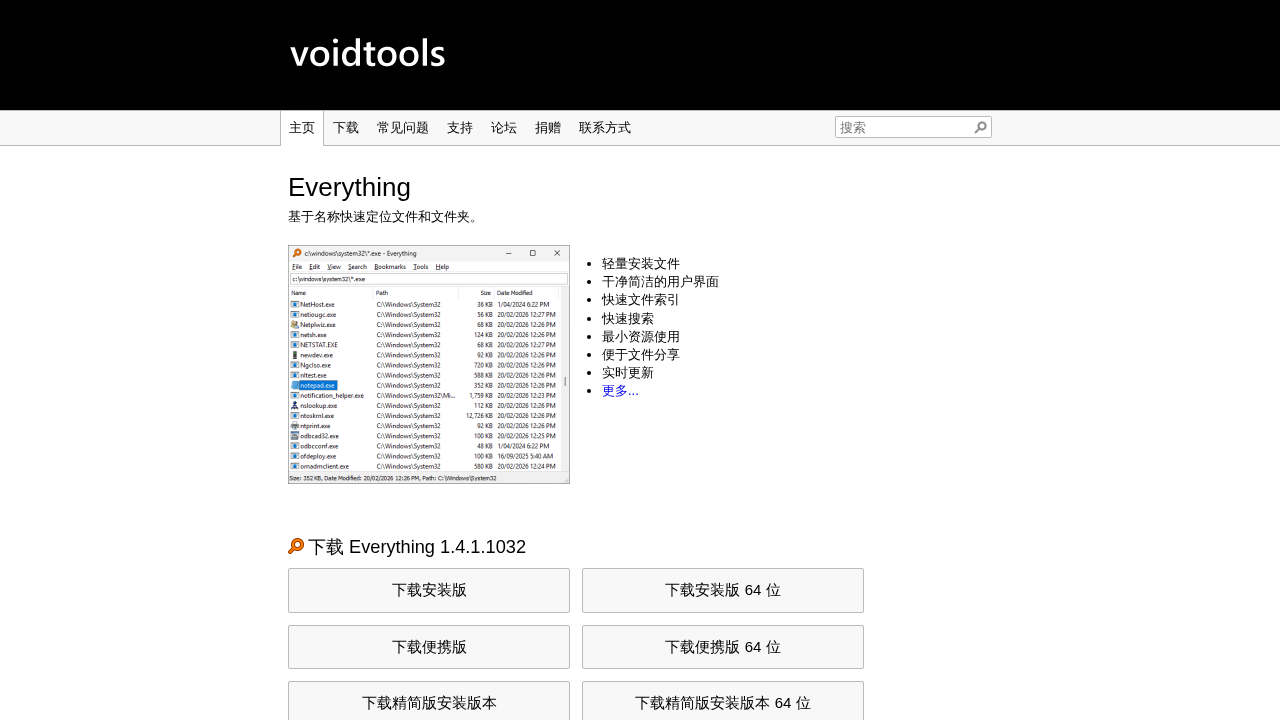Image resolution: width=1280 pixels, height=720 pixels.
Task: Click the Everything magnifier icon beside download heading
Action: 296,547
